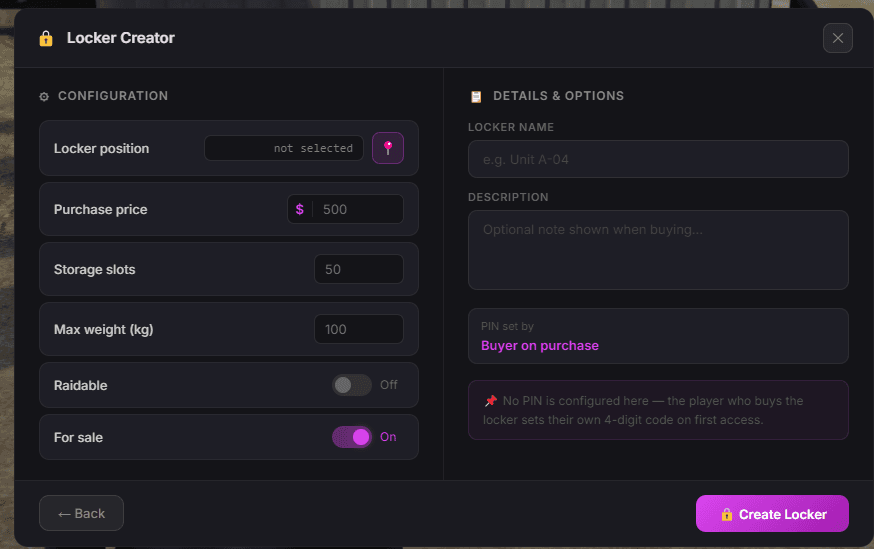Select the Storage slots 50 field

click(x=359, y=269)
